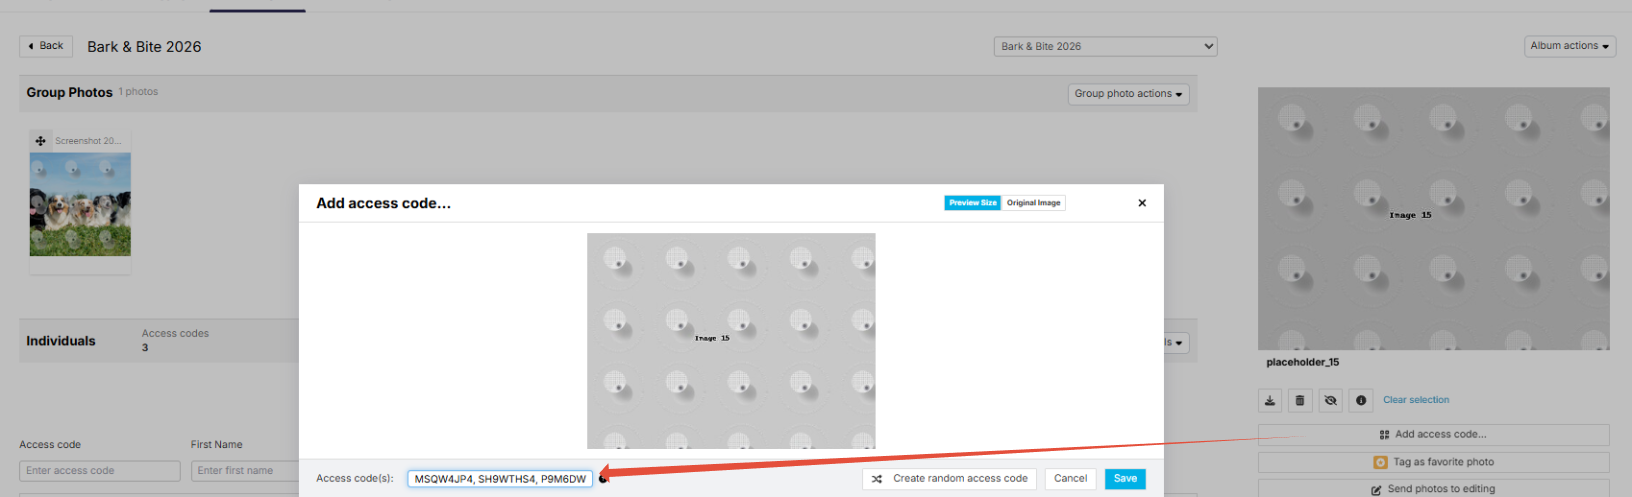
Task: Click the Enter access code field
Action: point(100,471)
